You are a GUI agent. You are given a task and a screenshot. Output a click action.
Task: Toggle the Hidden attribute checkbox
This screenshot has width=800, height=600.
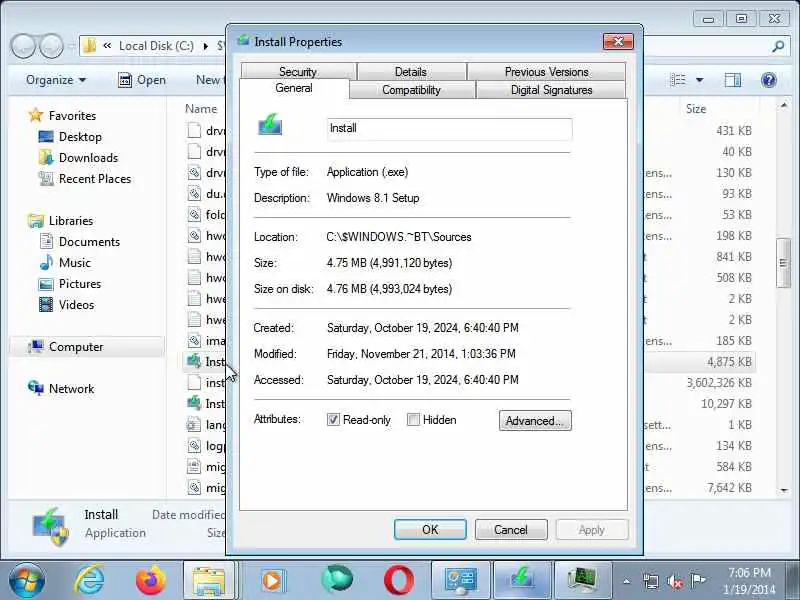point(413,420)
